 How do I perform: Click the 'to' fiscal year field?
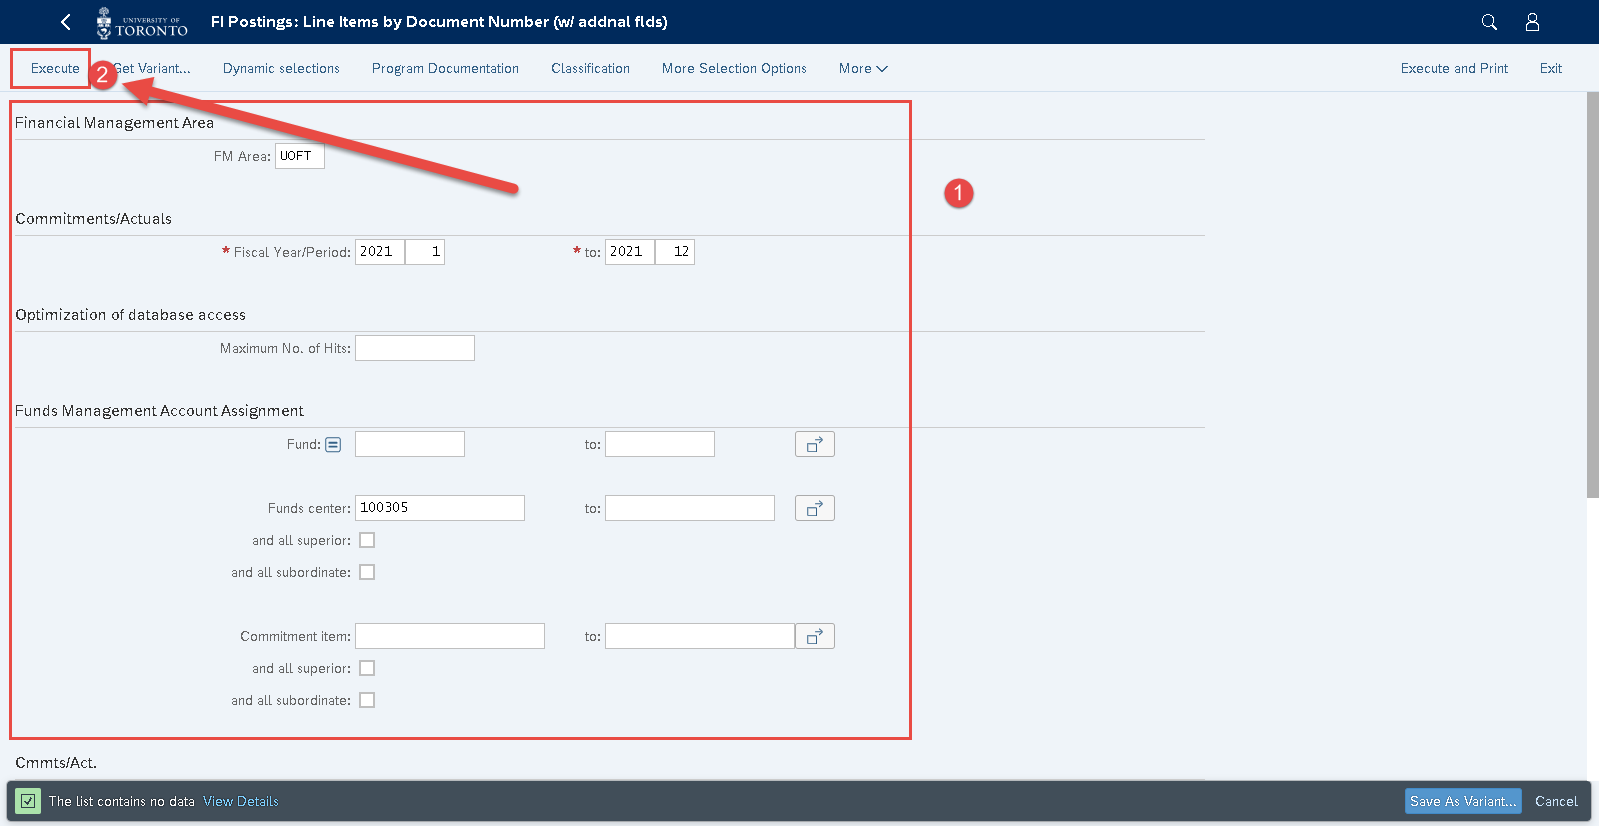click(x=630, y=252)
